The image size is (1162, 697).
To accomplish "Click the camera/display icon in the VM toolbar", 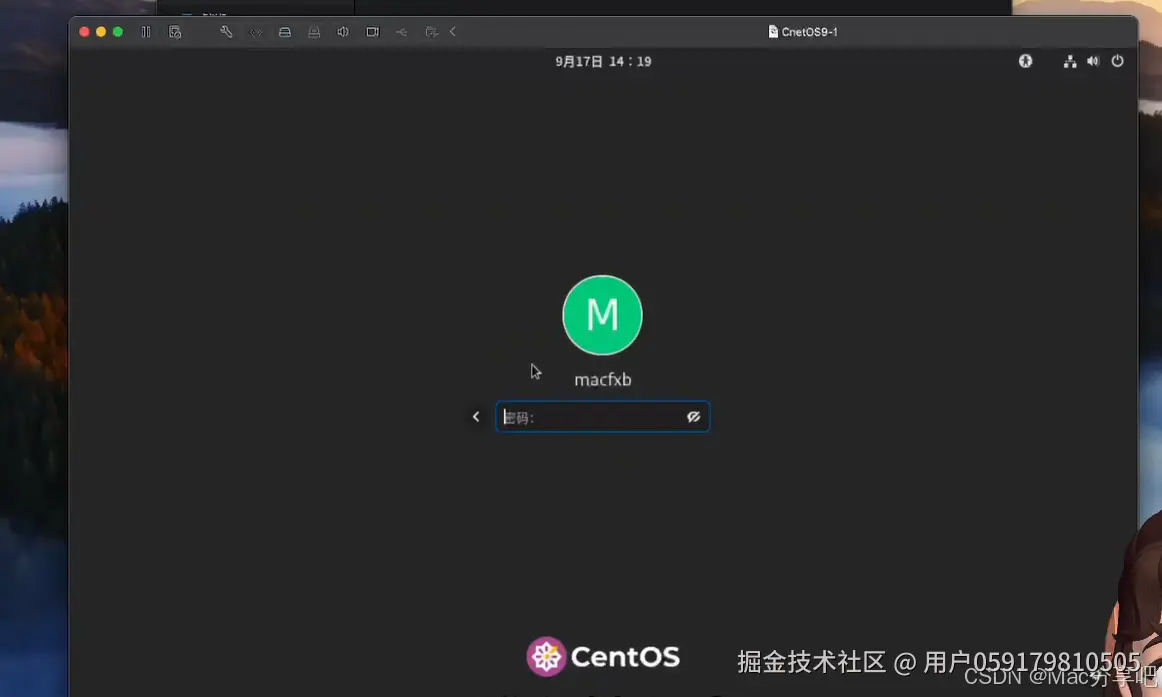I will click(x=372, y=31).
